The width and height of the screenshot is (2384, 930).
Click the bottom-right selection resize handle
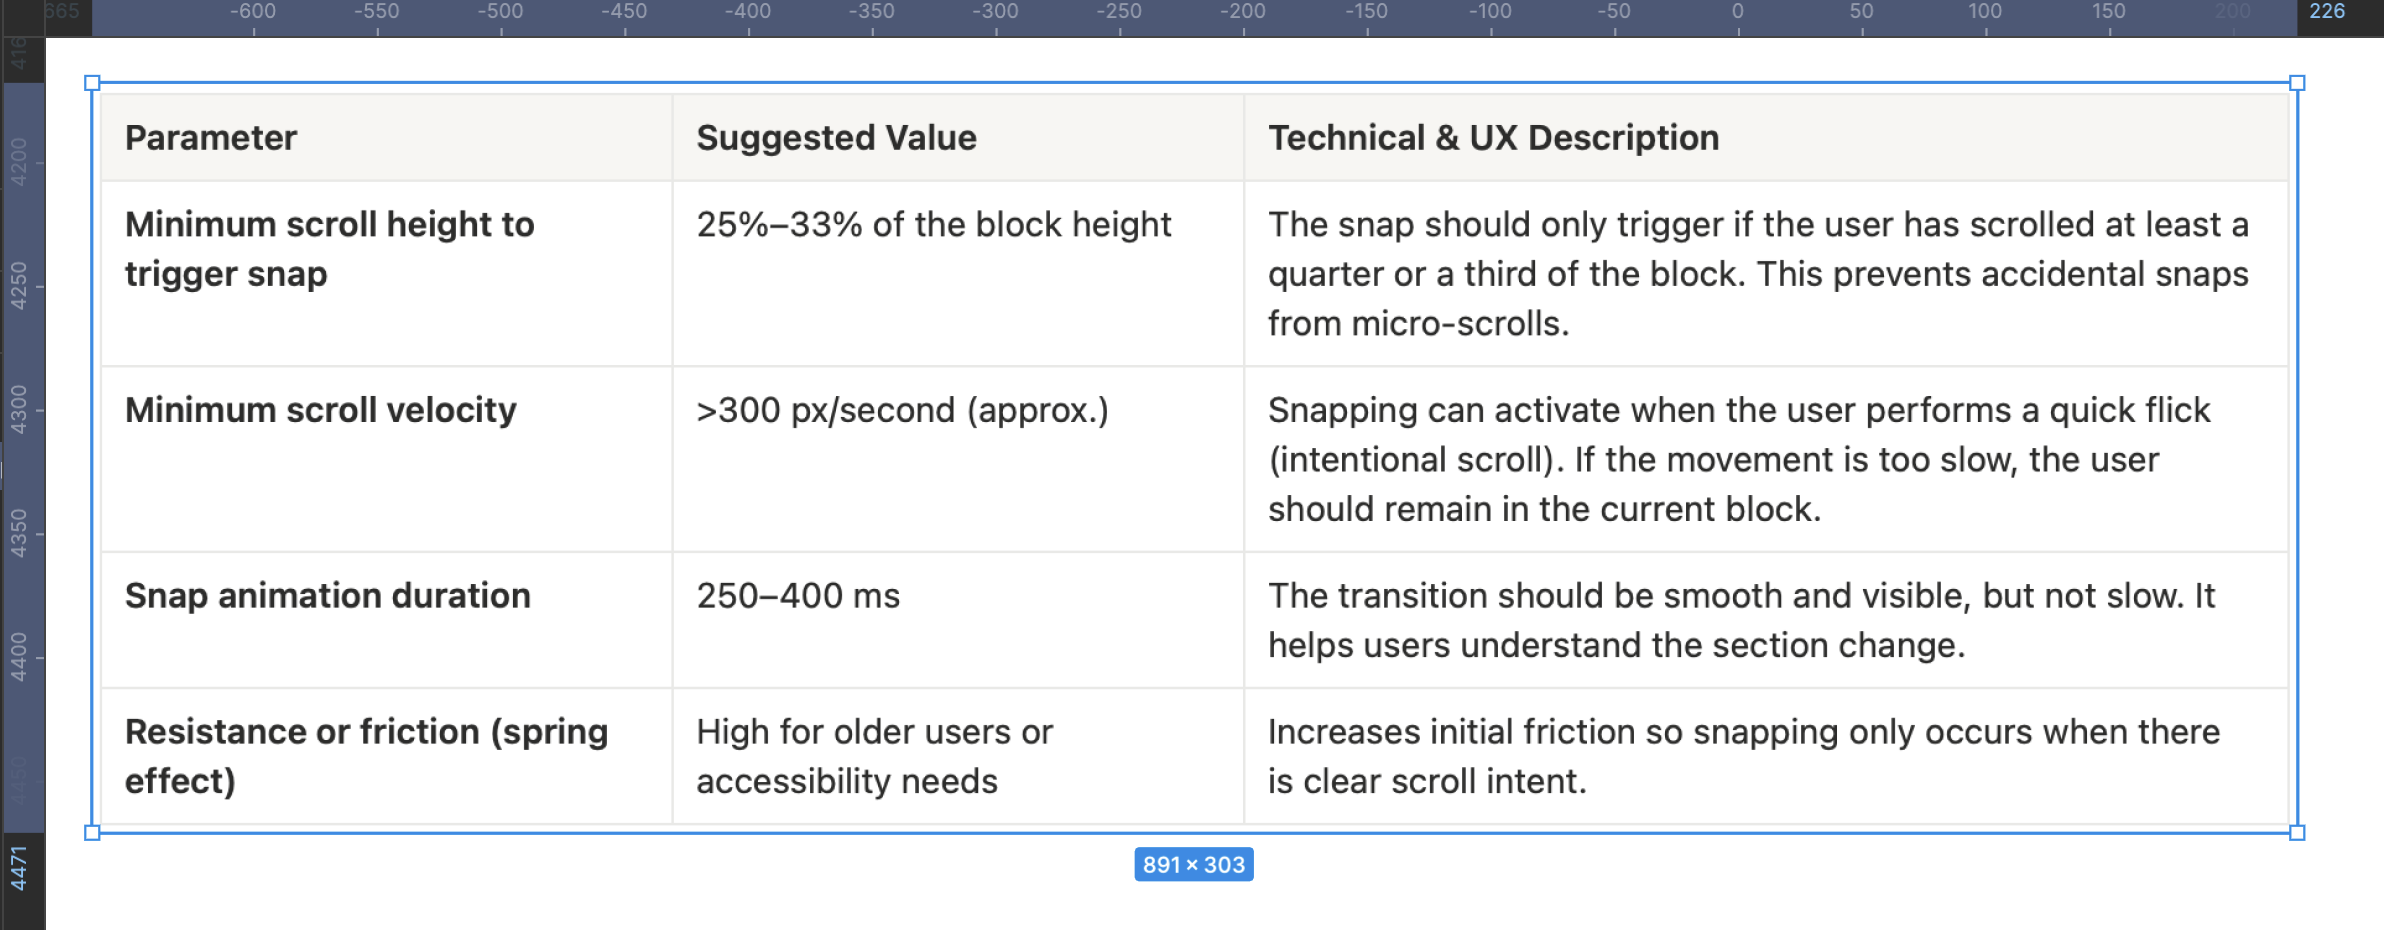pyautogui.click(x=2297, y=832)
